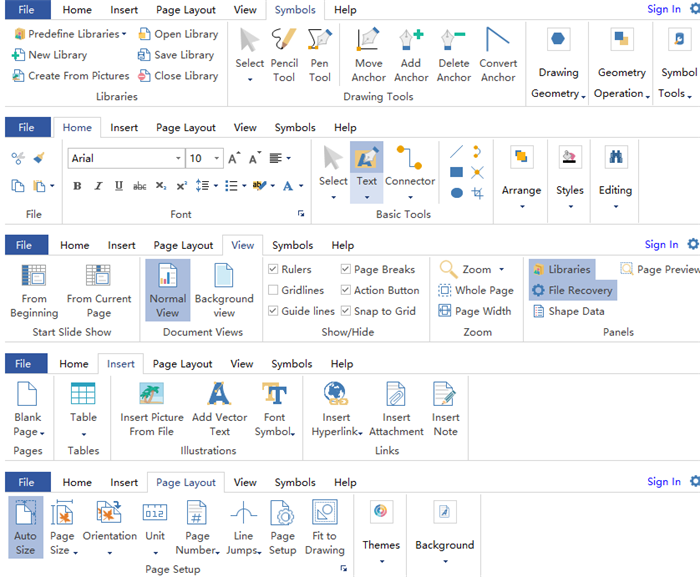Enable the Gridlines checkbox
Viewport: 700px width, 577px height.
tap(274, 291)
